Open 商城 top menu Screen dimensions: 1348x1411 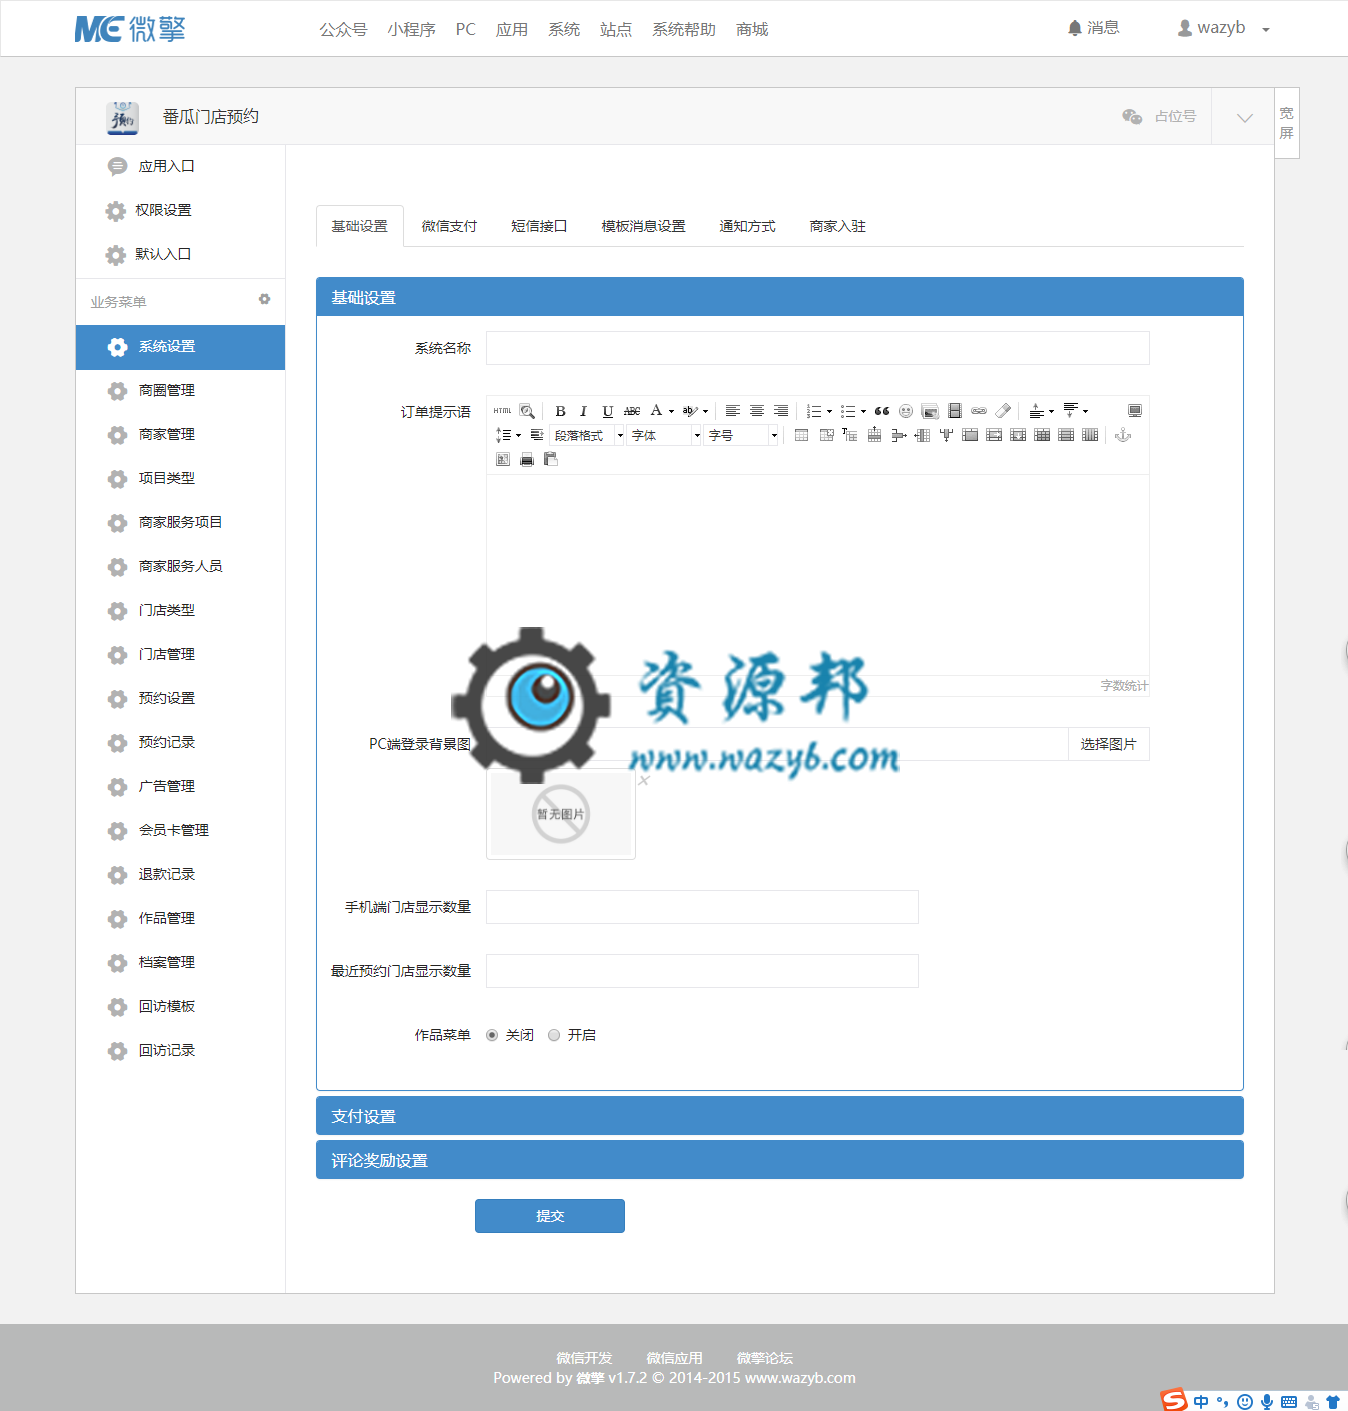752,29
